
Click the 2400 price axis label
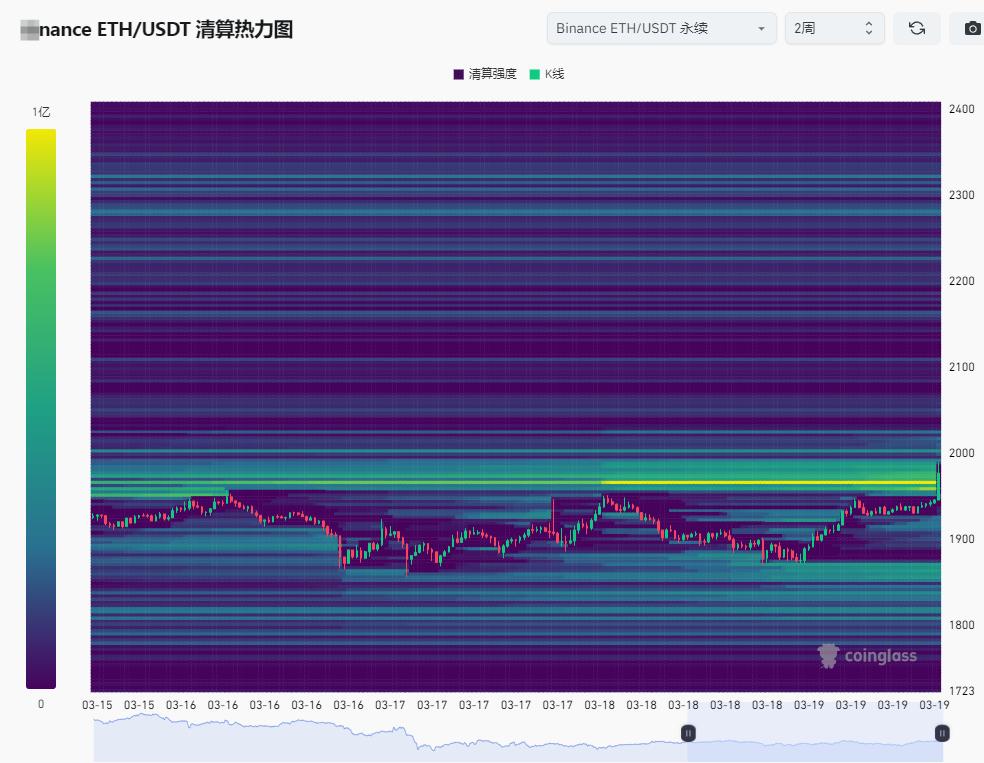(x=961, y=109)
